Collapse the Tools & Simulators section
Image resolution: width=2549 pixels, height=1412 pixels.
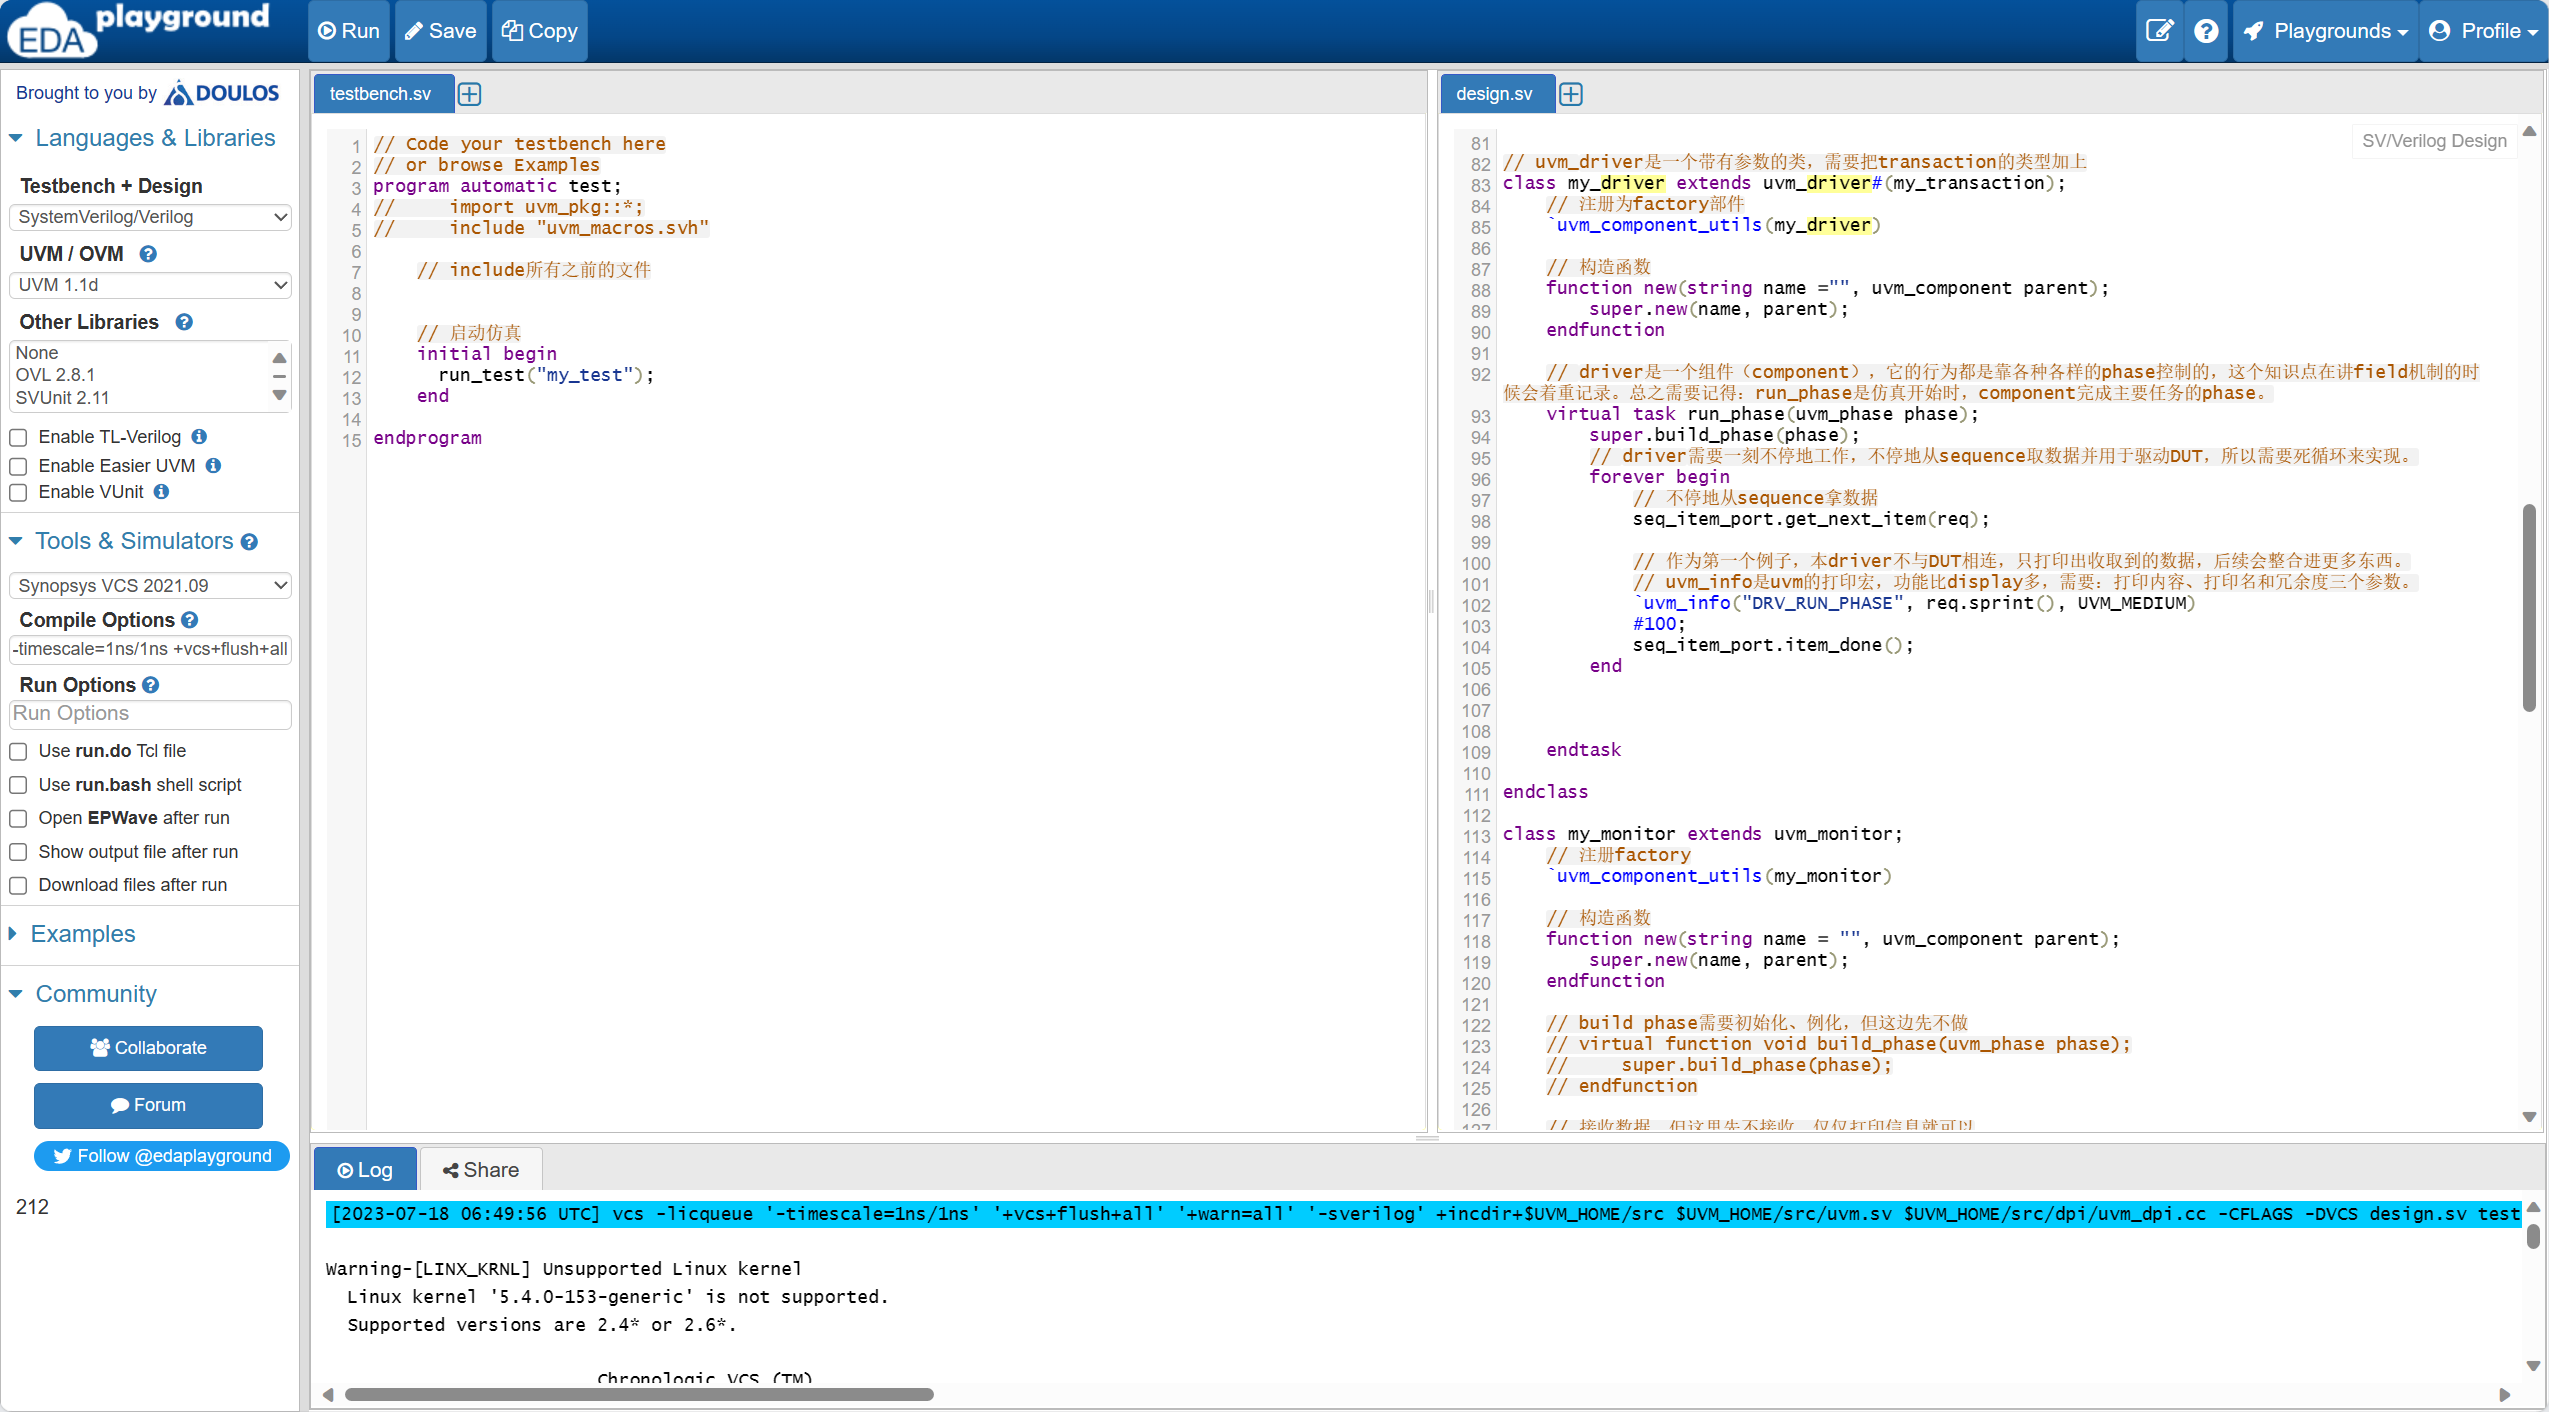click(x=132, y=541)
